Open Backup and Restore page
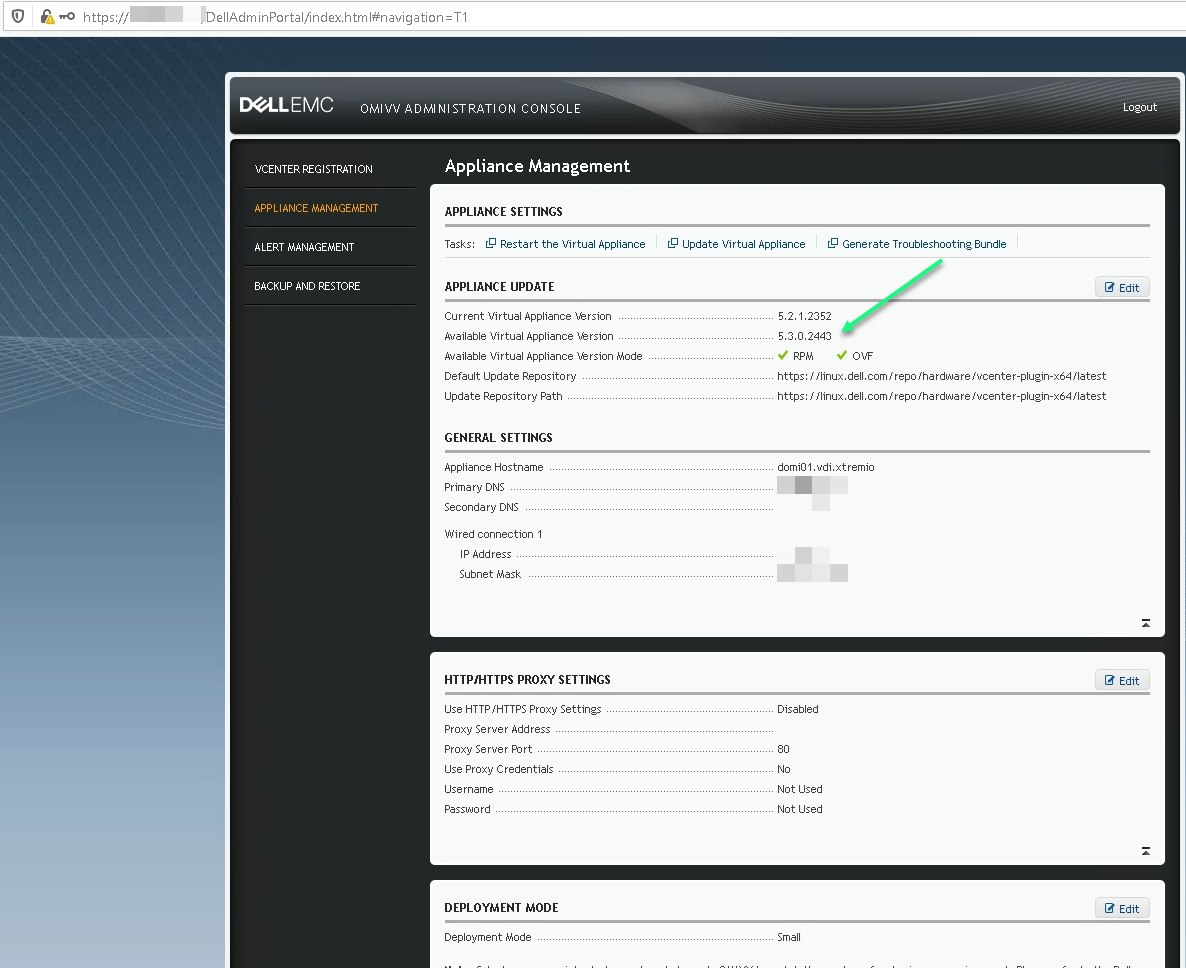 (307, 286)
